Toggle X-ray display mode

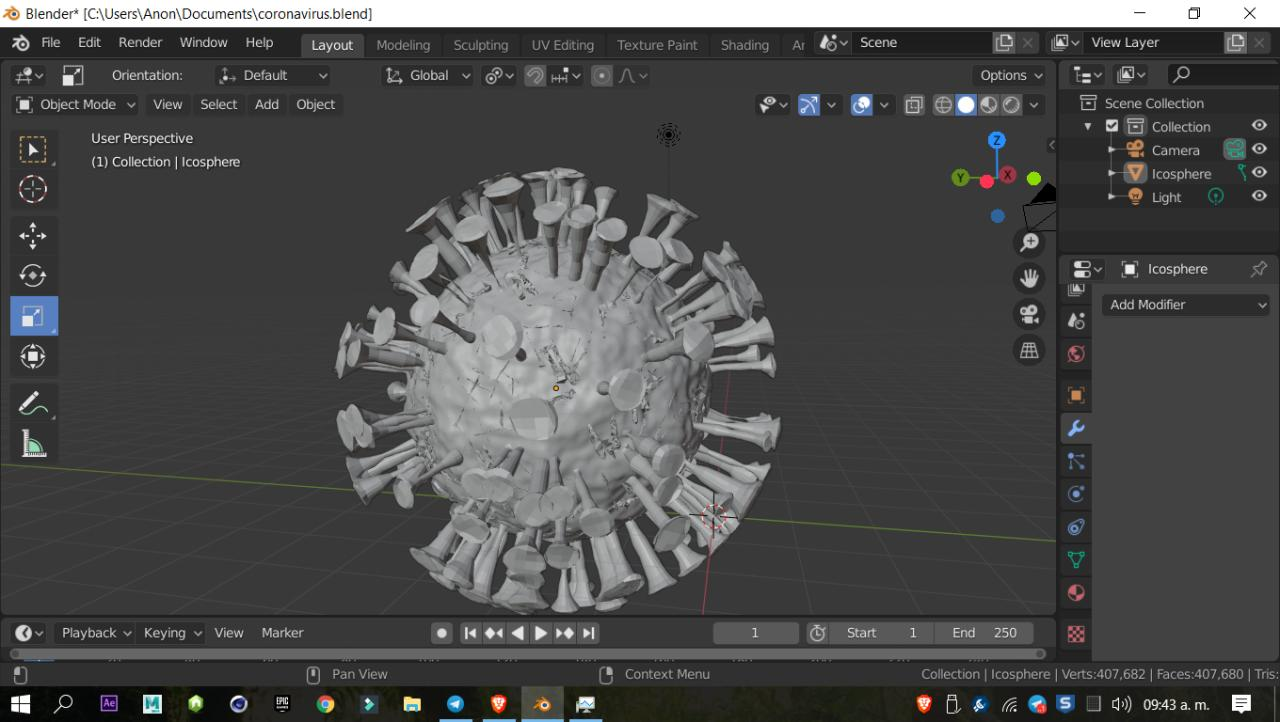click(914, 104)
